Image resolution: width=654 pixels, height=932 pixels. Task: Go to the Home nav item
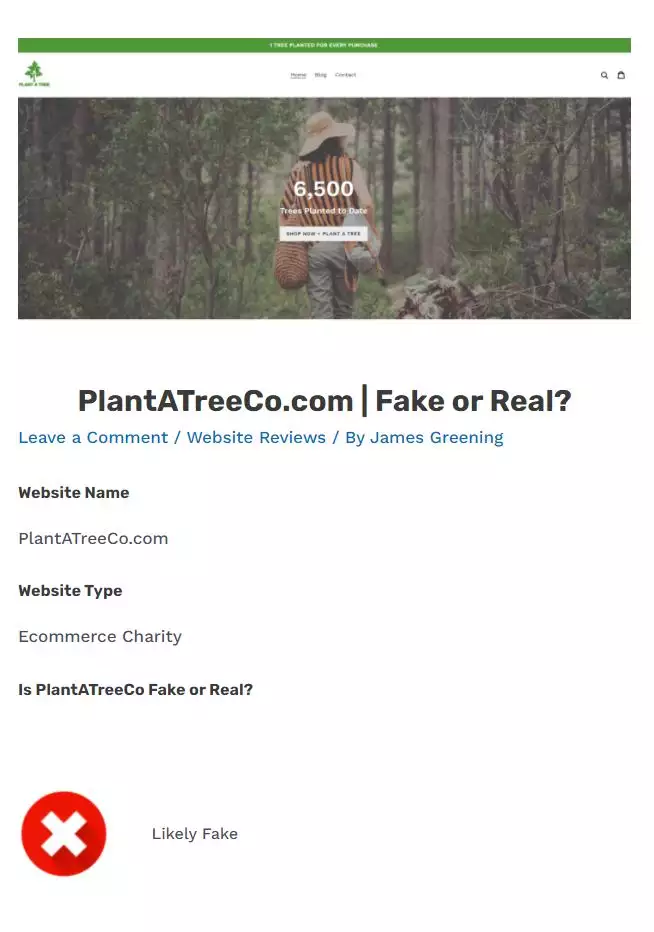[298, 75]
